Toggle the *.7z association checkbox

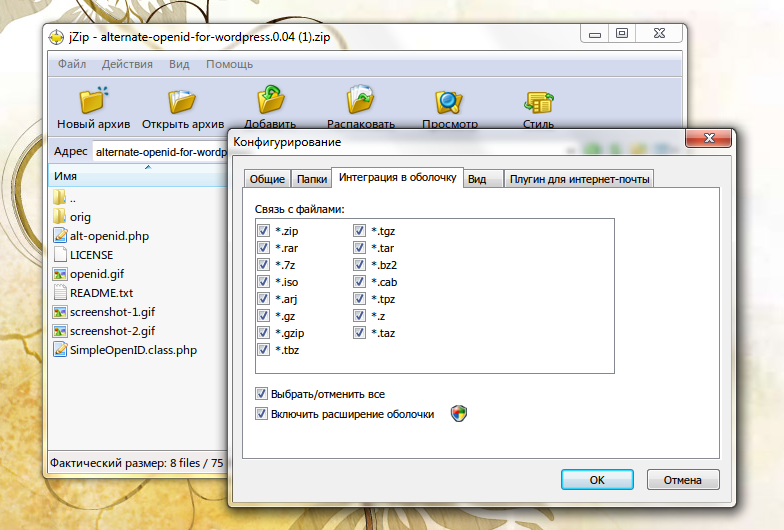point(263,264)
